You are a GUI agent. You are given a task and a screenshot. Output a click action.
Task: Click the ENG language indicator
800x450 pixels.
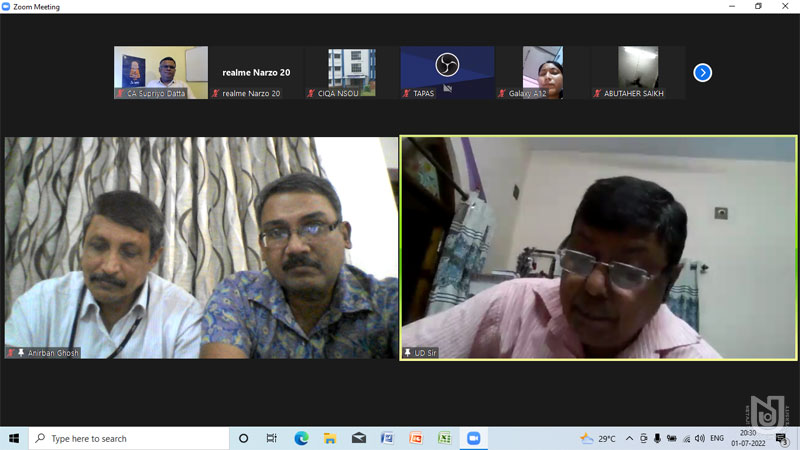(x=715, y=438)
